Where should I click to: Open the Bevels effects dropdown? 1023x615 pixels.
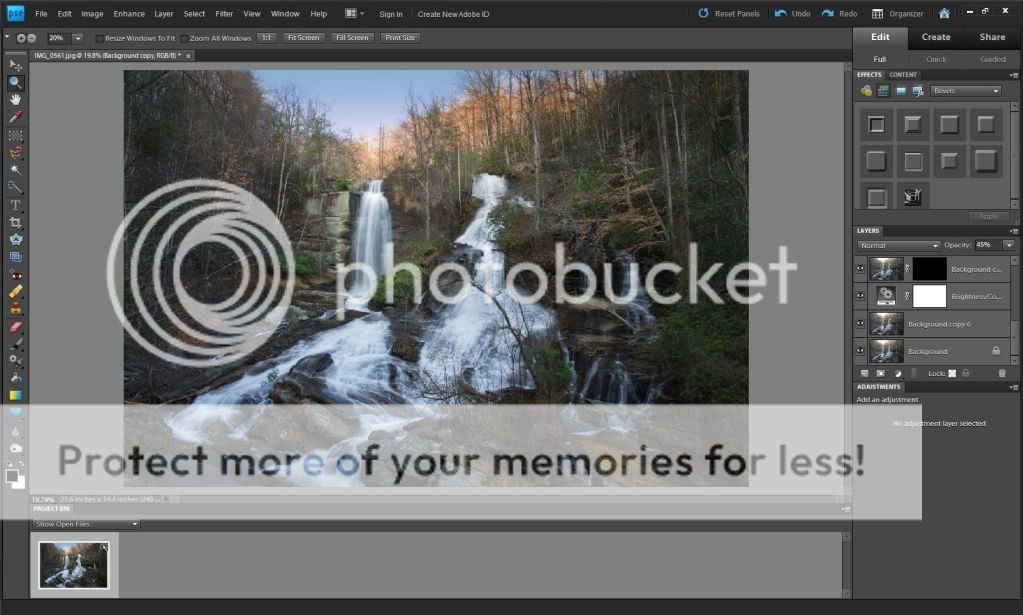pyautogui.click(x=965, y=91)
